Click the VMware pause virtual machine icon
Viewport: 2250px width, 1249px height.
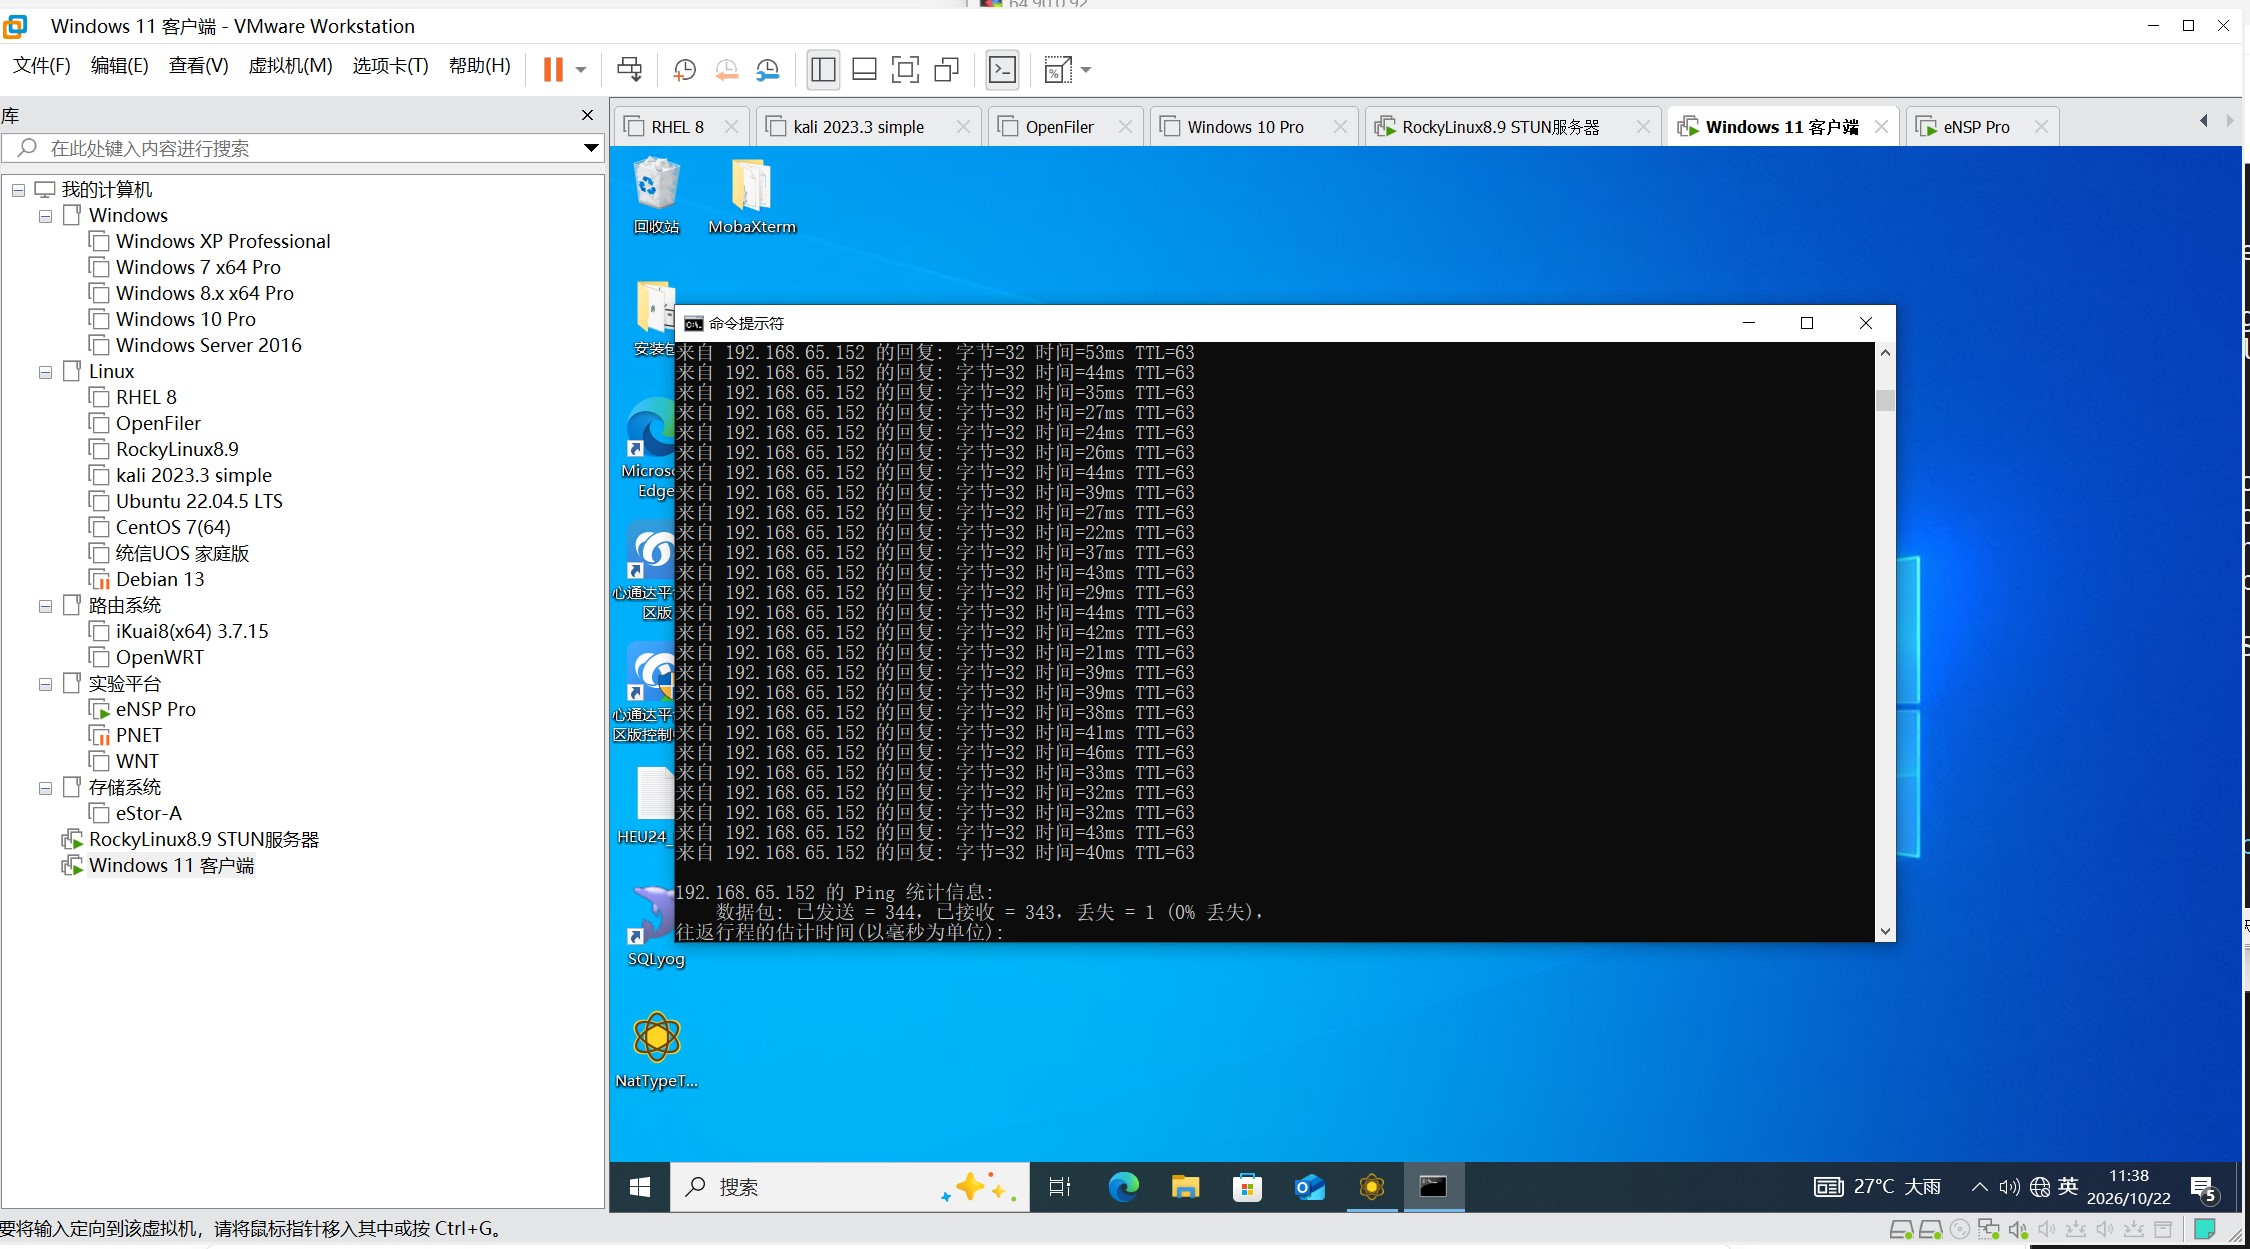553,70
